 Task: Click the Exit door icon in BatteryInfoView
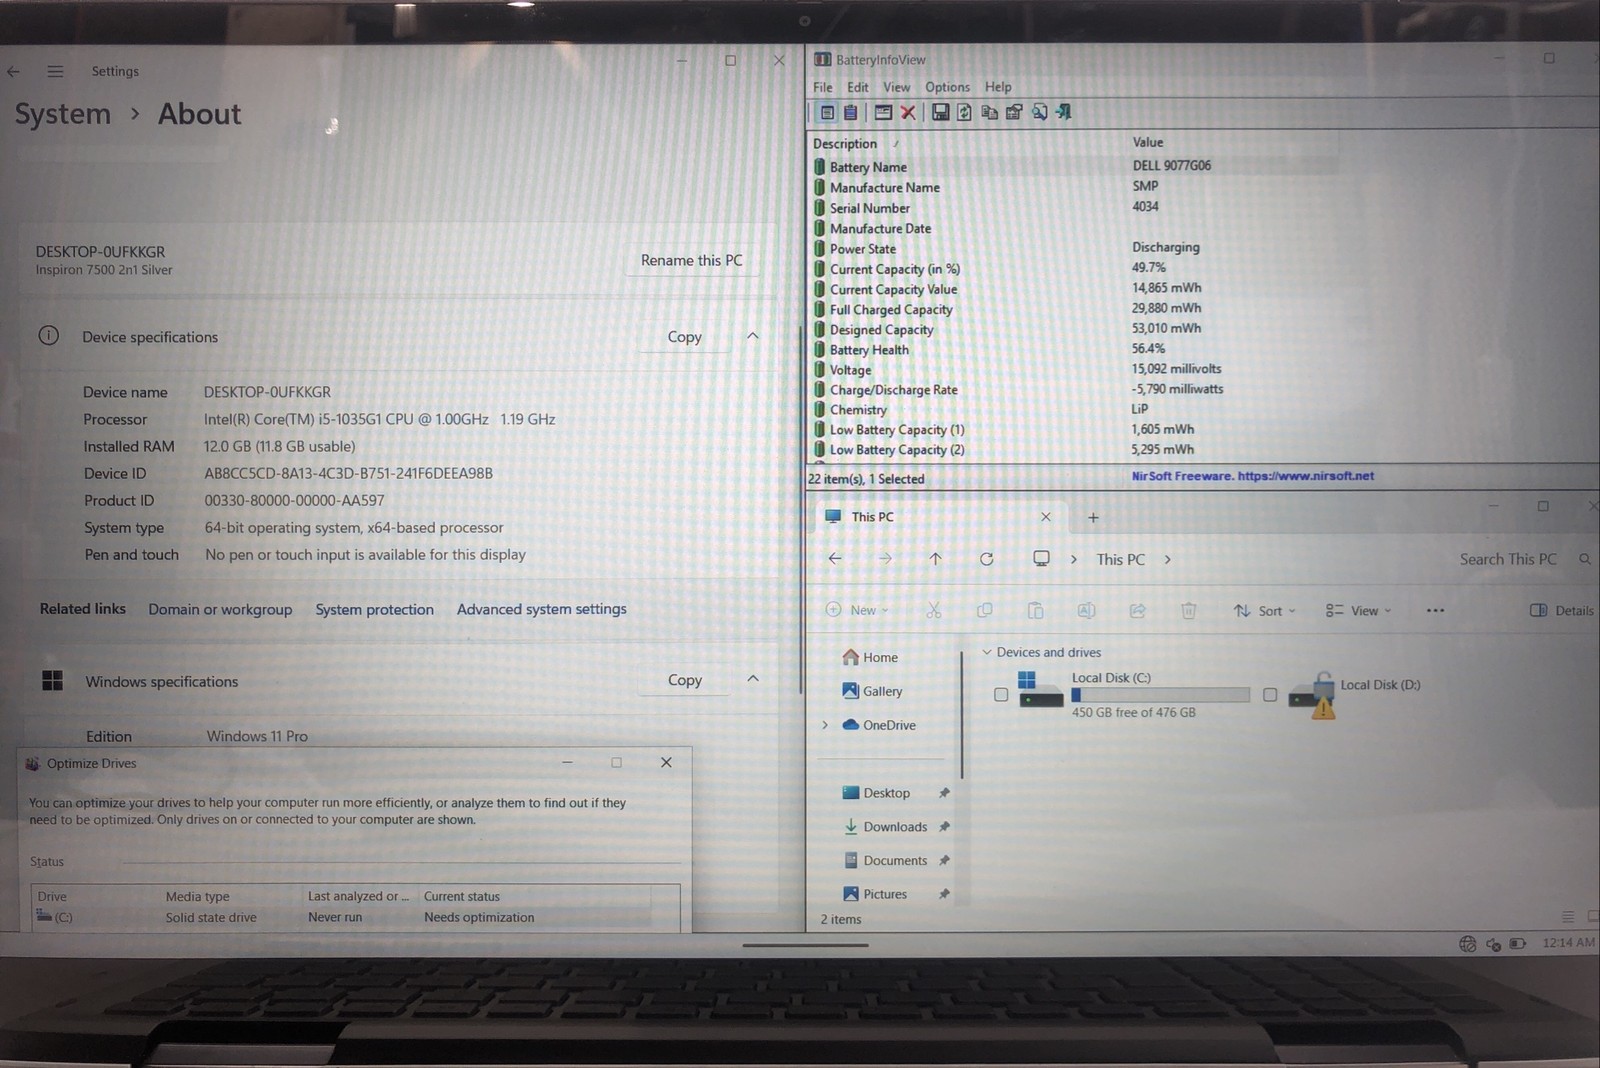pos(1063,112)
